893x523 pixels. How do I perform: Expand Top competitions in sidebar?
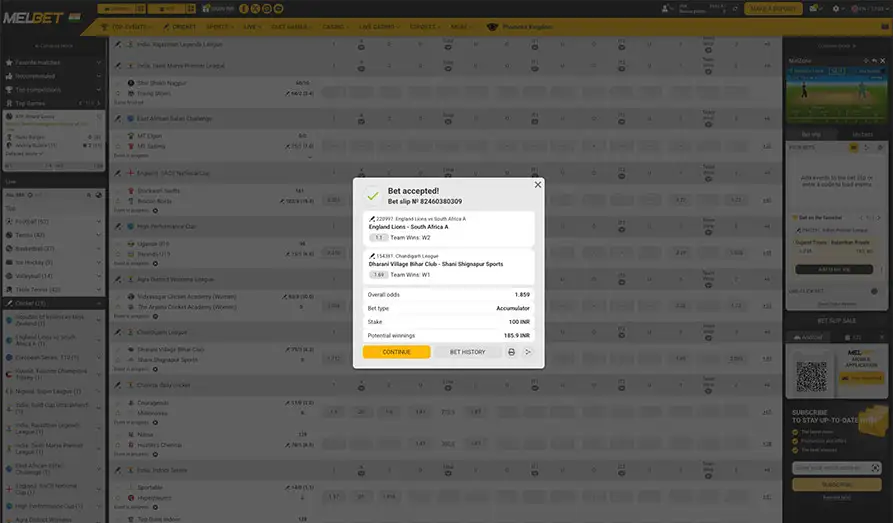(x=53, y=89)
